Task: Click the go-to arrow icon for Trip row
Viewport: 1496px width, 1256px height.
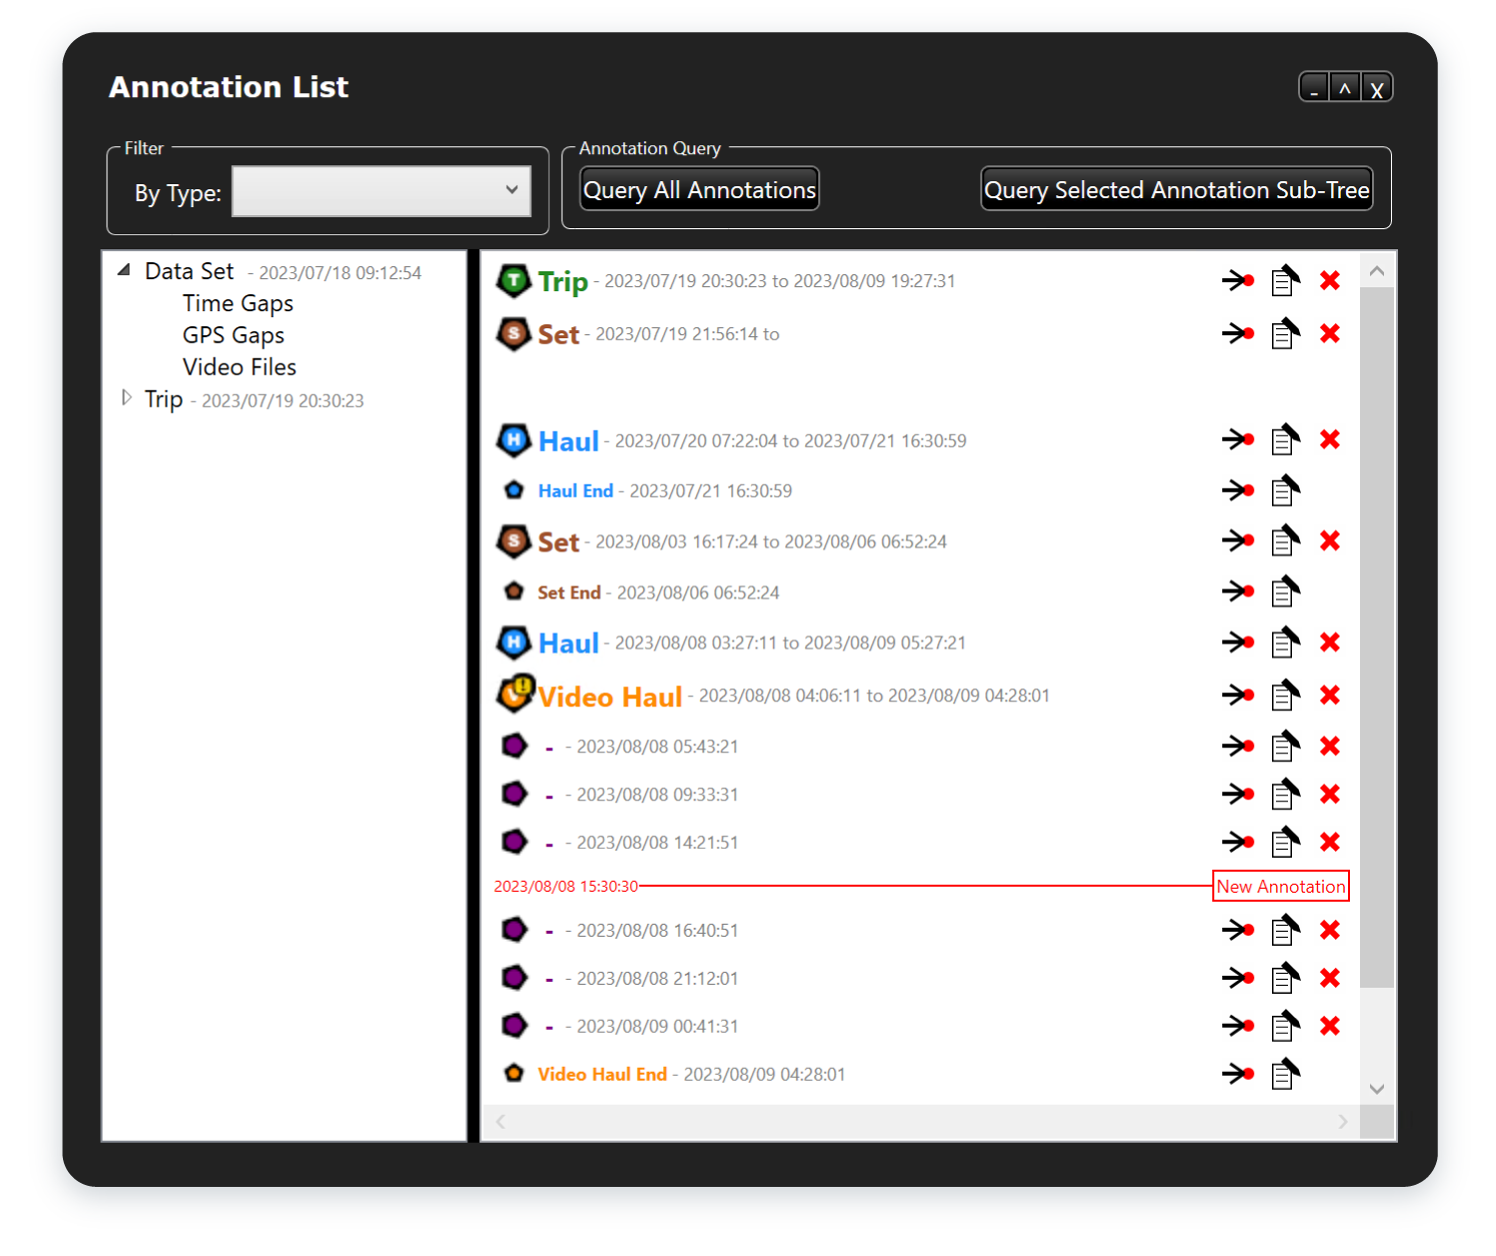Action: (x=1238, y=281)
